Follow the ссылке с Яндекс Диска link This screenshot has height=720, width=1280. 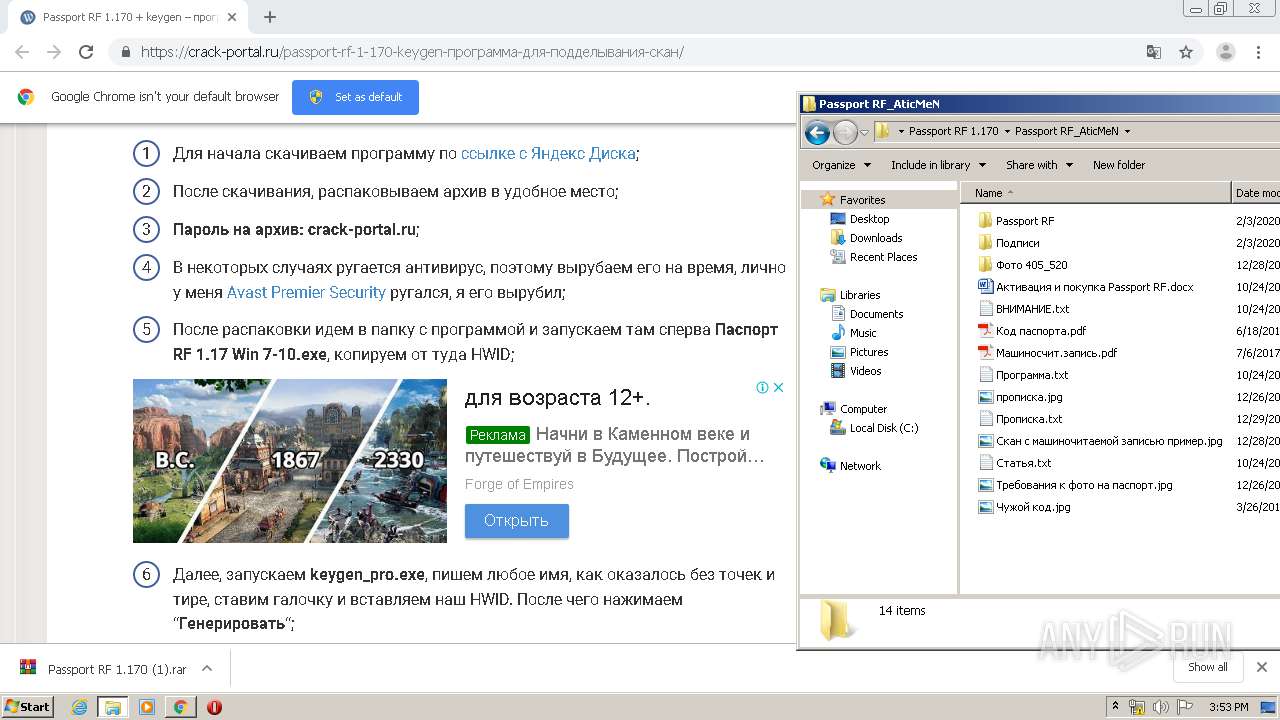(548, 154)
